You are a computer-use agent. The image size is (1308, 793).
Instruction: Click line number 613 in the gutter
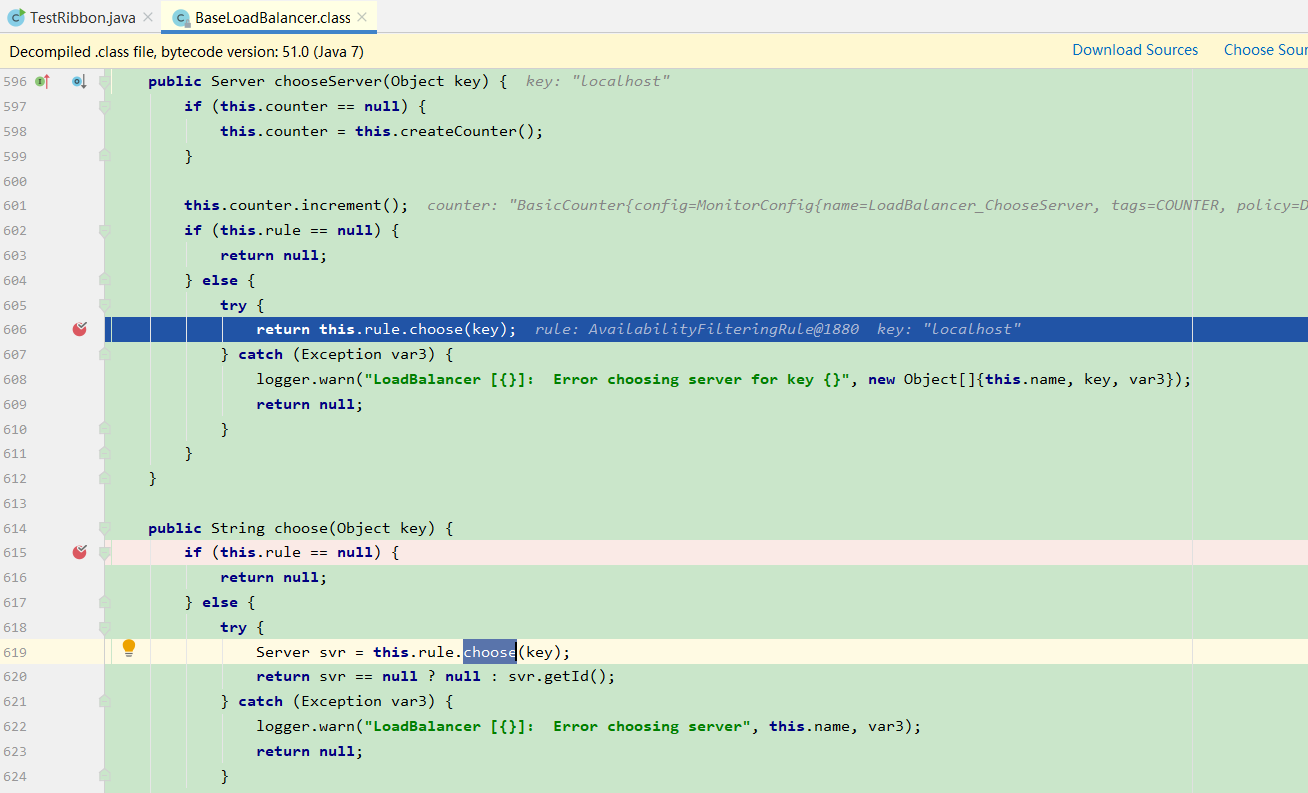click(16, 503)
